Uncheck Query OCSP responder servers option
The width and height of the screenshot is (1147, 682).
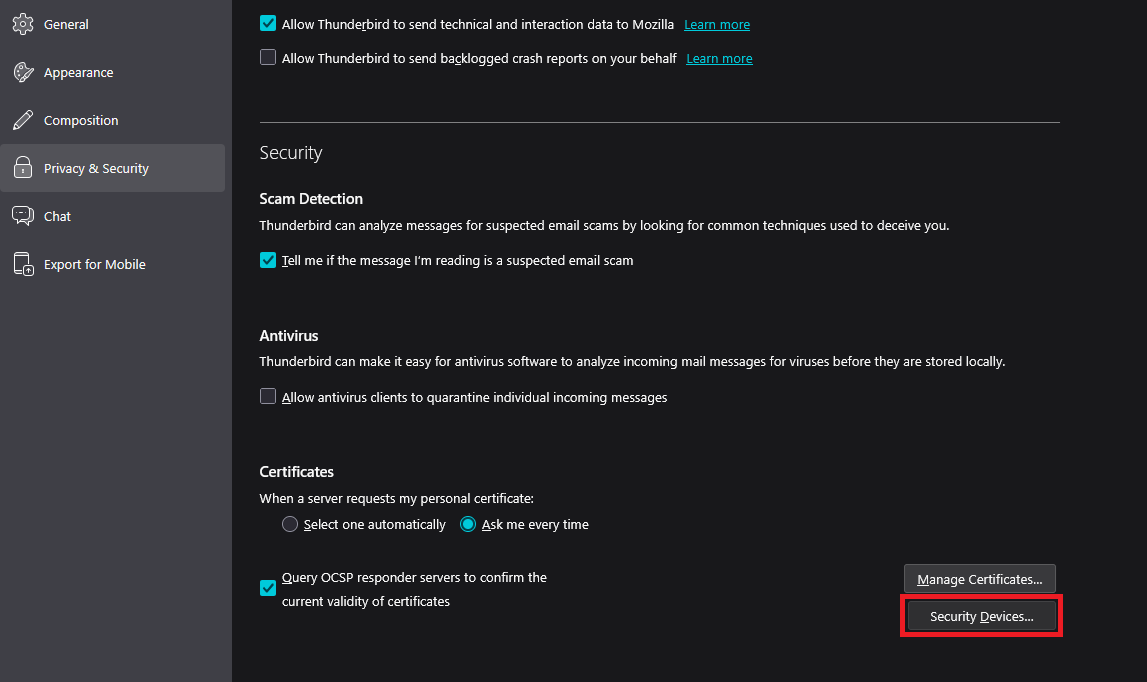268,588
